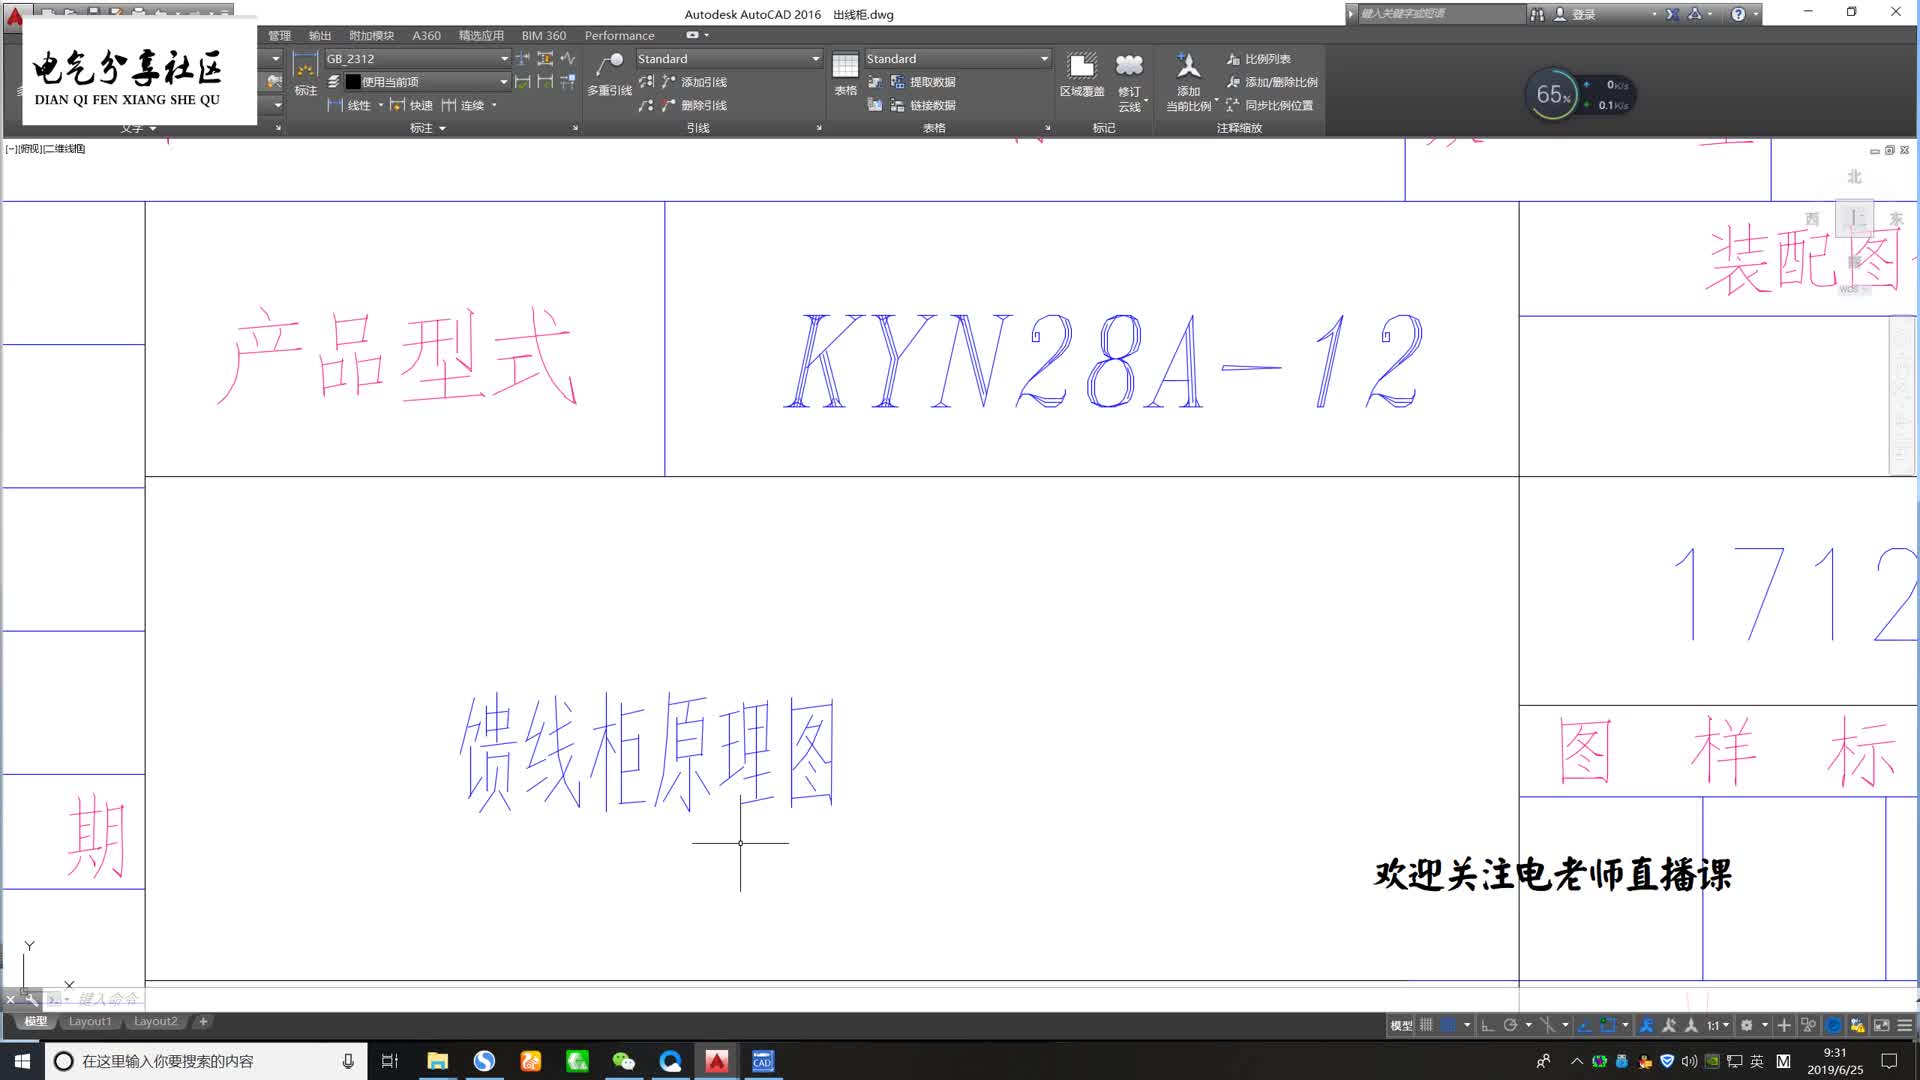Click 链接数据 data link tool

923,105
